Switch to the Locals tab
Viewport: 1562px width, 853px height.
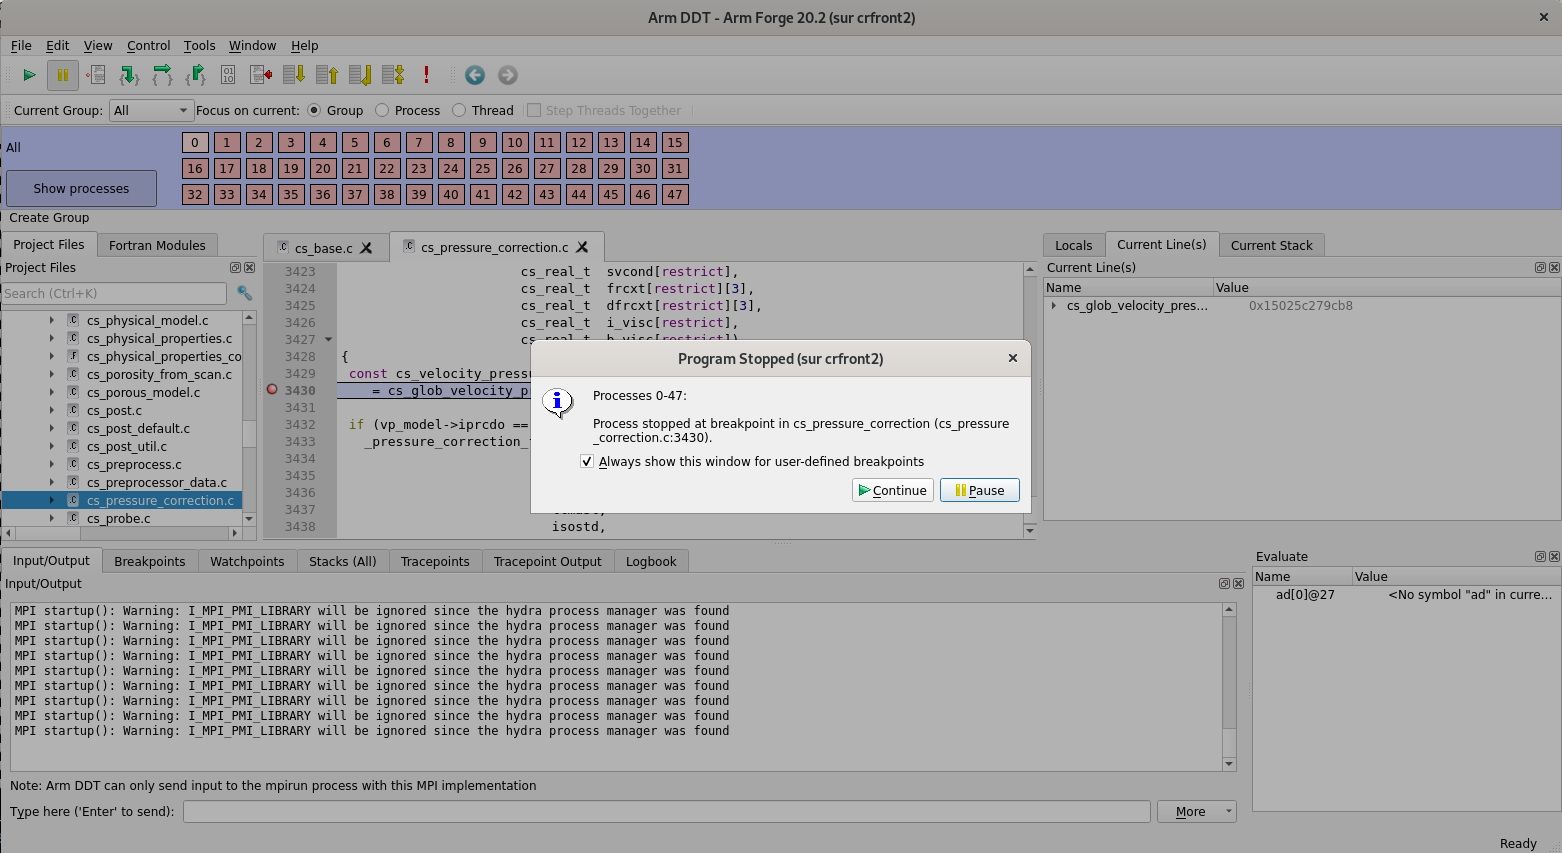(1074, 245)
